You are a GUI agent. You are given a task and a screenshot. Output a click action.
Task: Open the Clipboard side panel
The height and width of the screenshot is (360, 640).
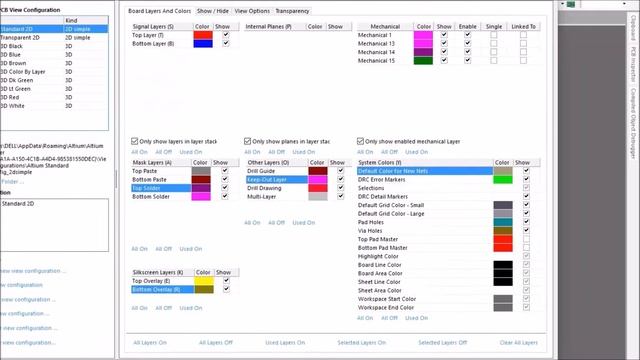[633, 28]
